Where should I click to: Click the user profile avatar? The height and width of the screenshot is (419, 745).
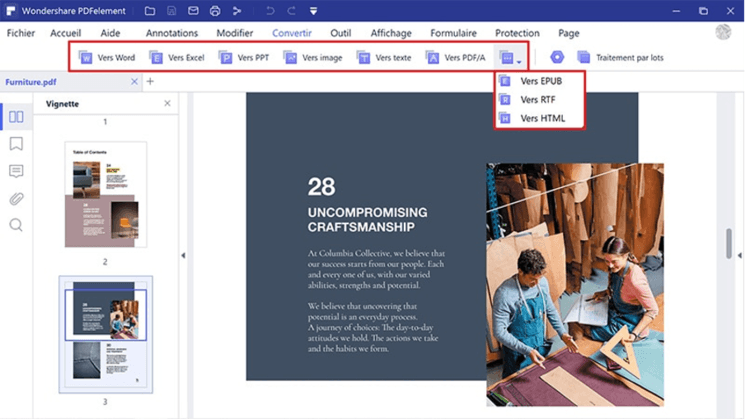(x=723, y=33)
